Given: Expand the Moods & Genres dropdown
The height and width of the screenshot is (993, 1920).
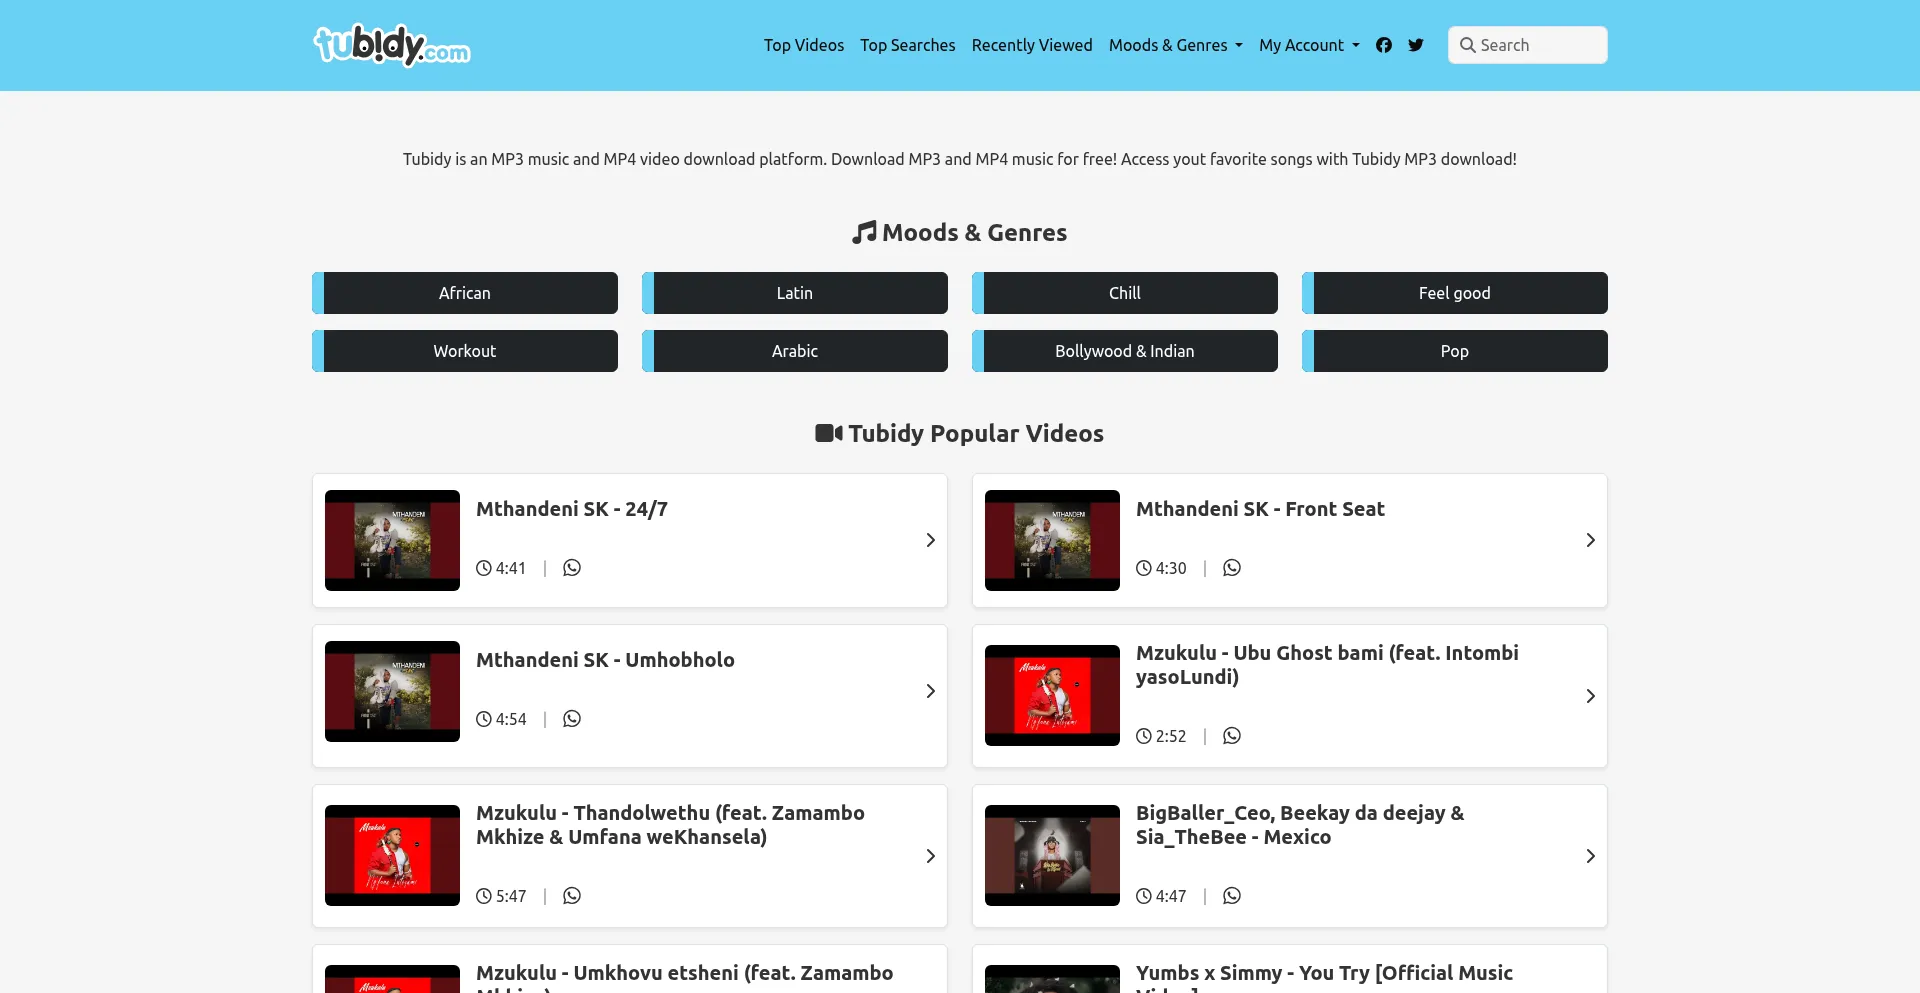Looking at the screenshot, I should tap(1175, 45).
